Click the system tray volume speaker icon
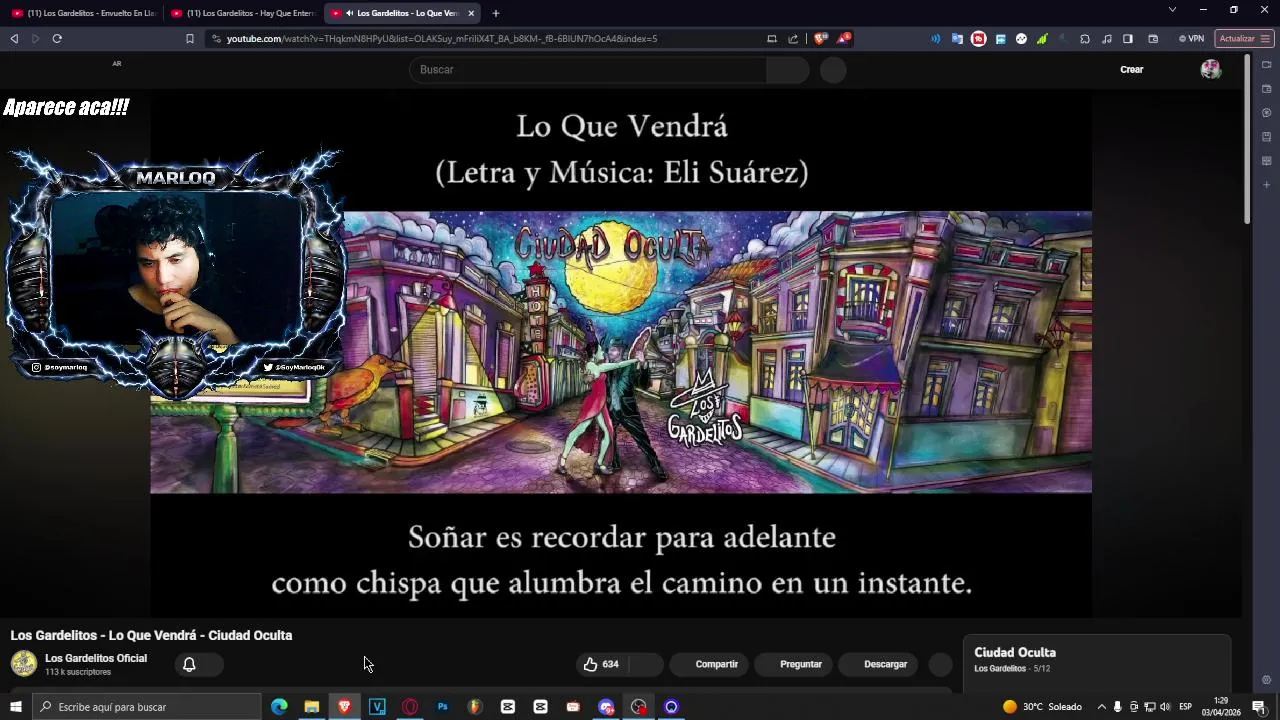Screen dimensions: 1280x720 click(1165, 707)
